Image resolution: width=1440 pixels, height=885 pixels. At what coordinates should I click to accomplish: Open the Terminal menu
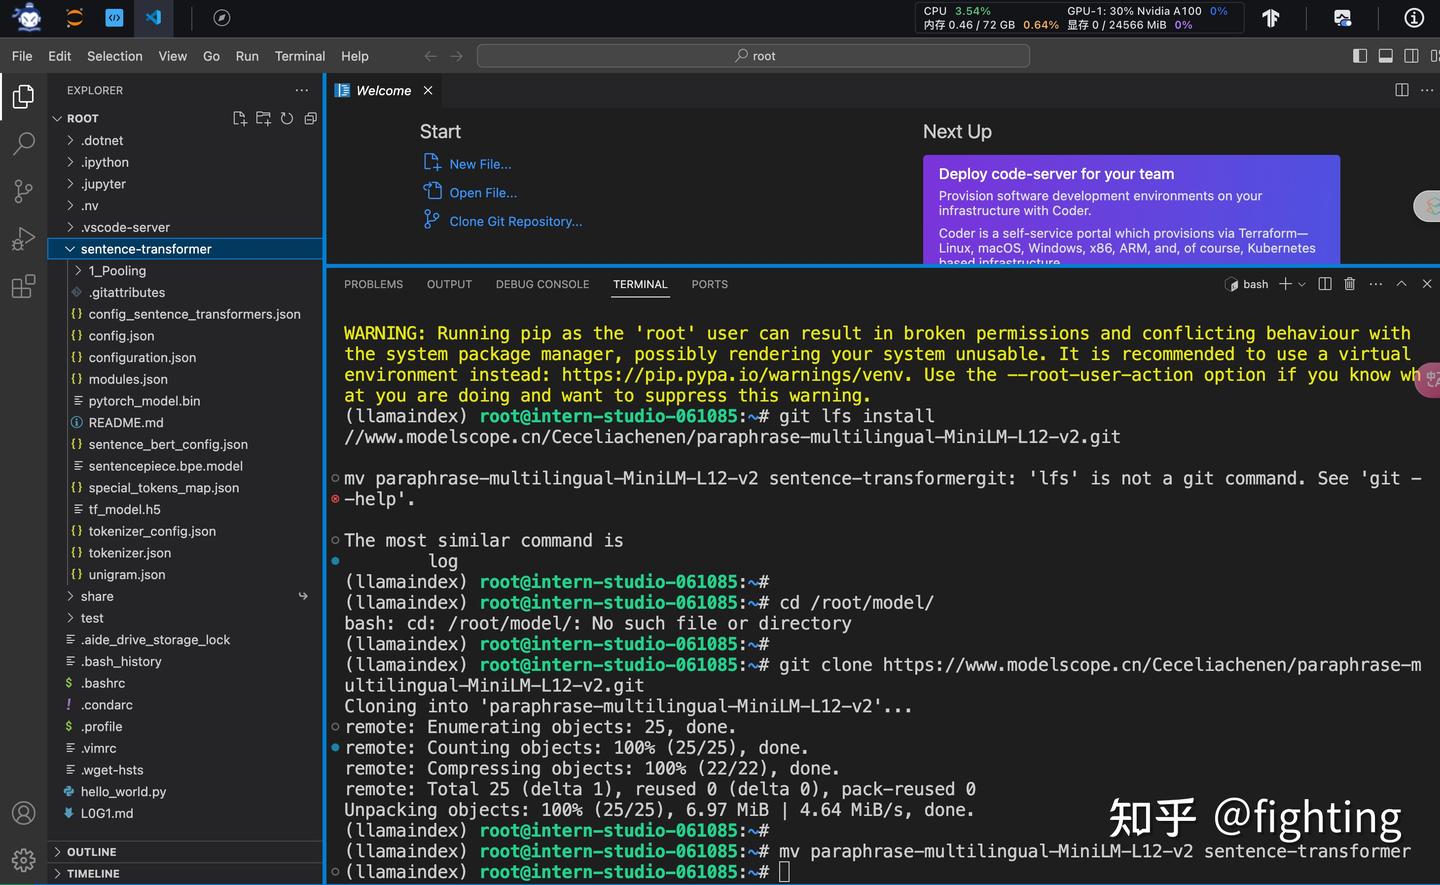coord(300,56)
